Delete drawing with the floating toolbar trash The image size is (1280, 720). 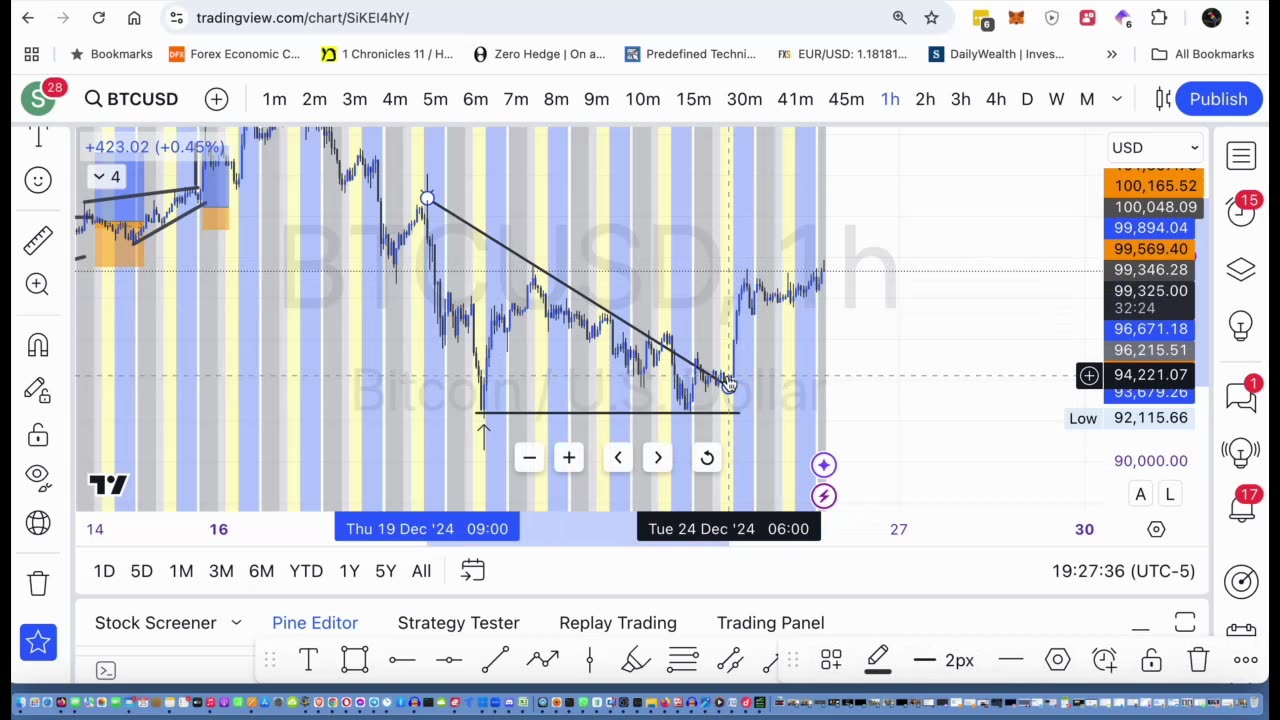coord(1198,660)
